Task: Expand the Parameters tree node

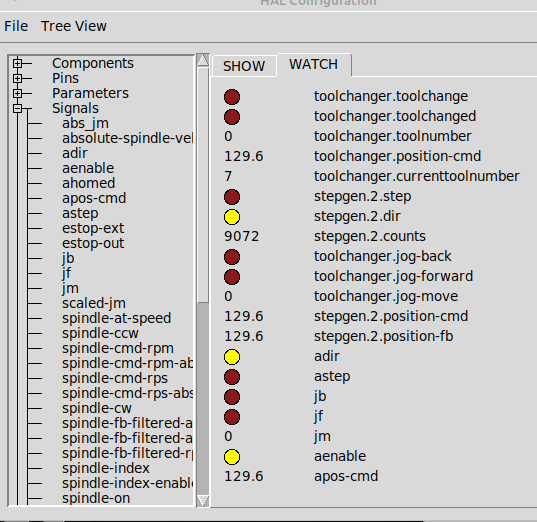Action: (x=17, y=94)
